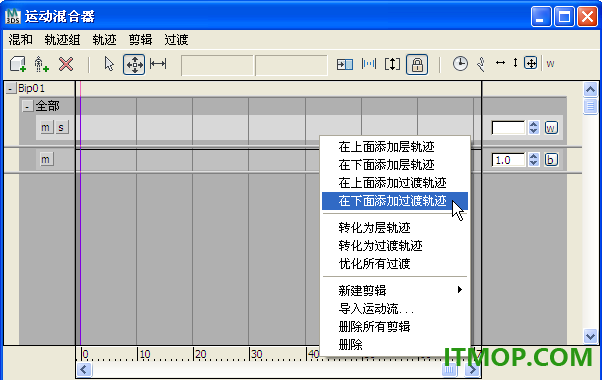Toggle m button on lower track row
602x380 pixels.
45,159
